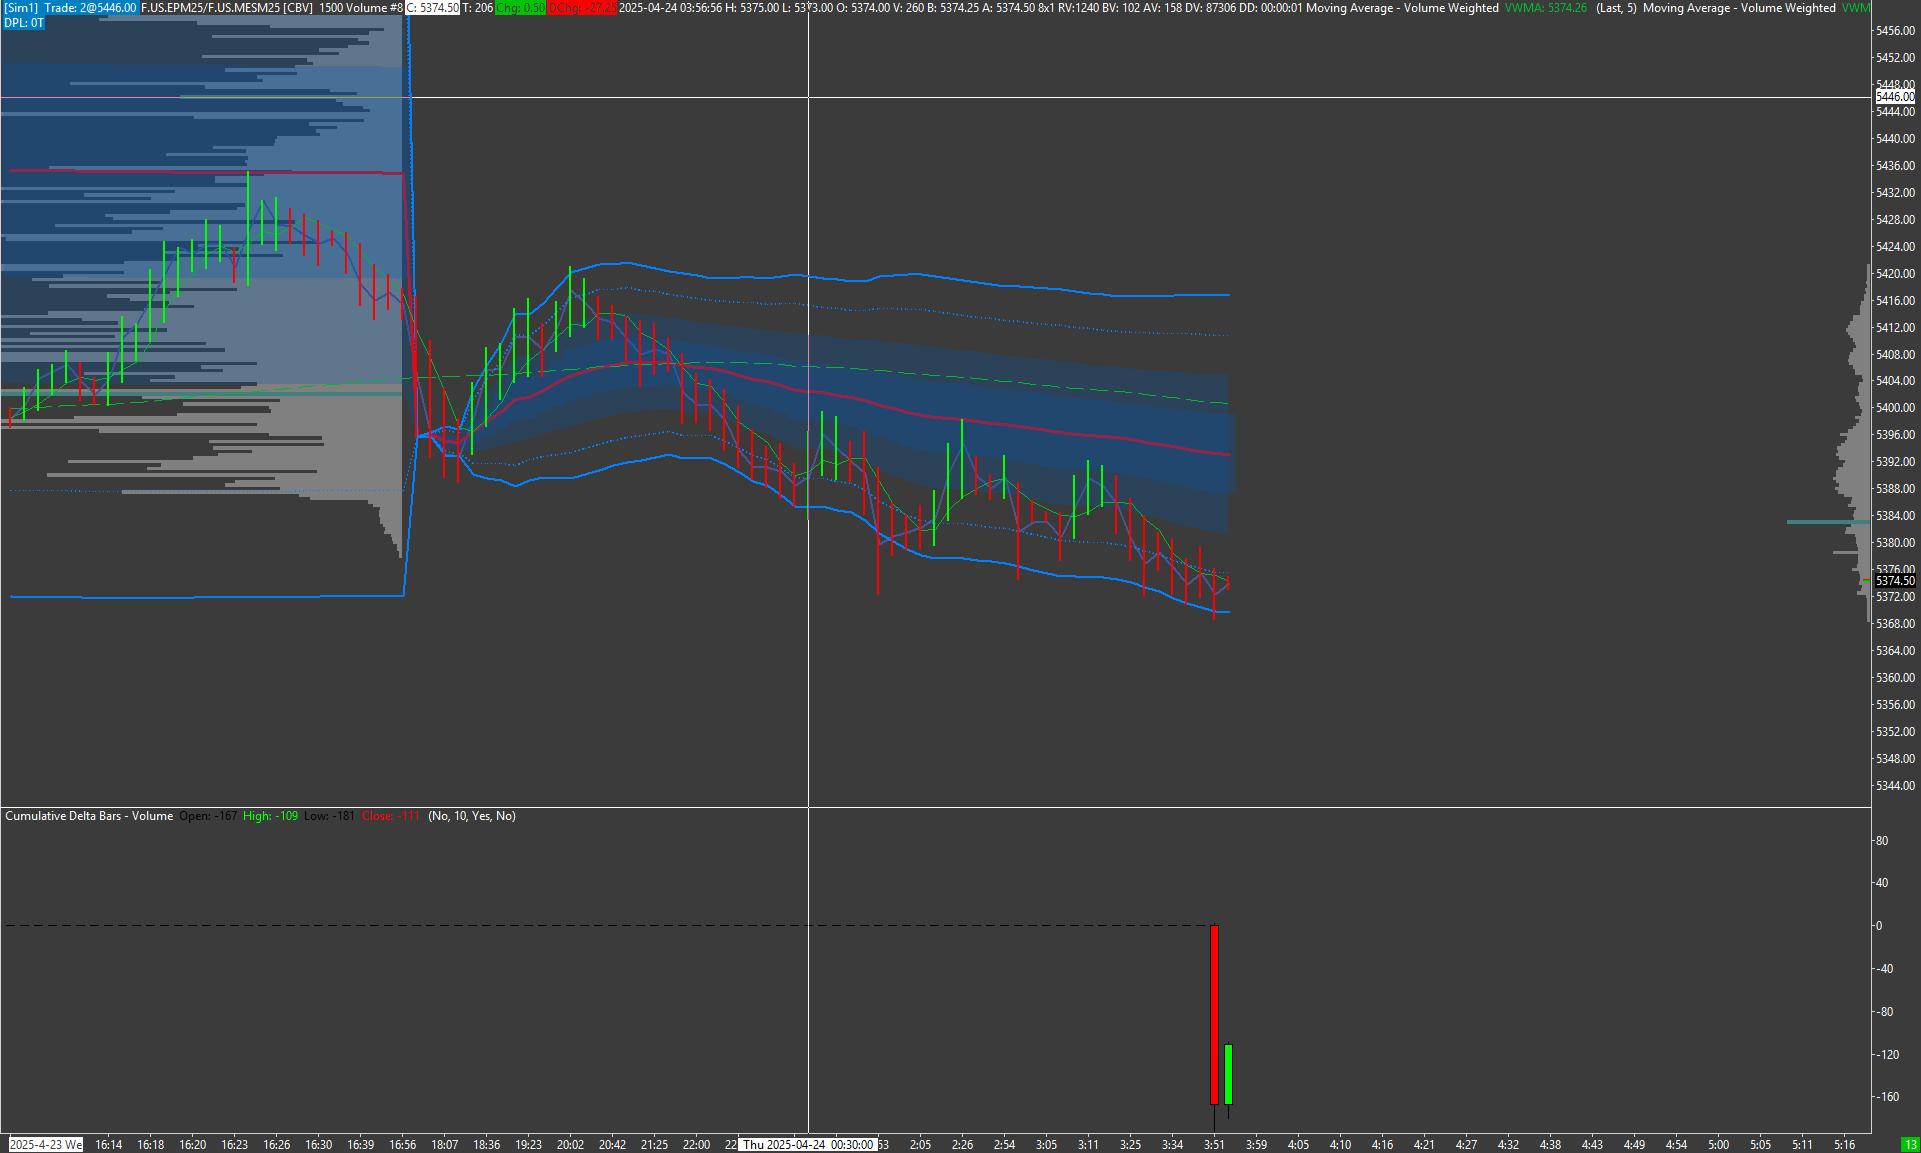Viewport: 1921px width, 1153px height.
Task: Click the tall red cumulative delta bar
Action: (1214, 1014)
